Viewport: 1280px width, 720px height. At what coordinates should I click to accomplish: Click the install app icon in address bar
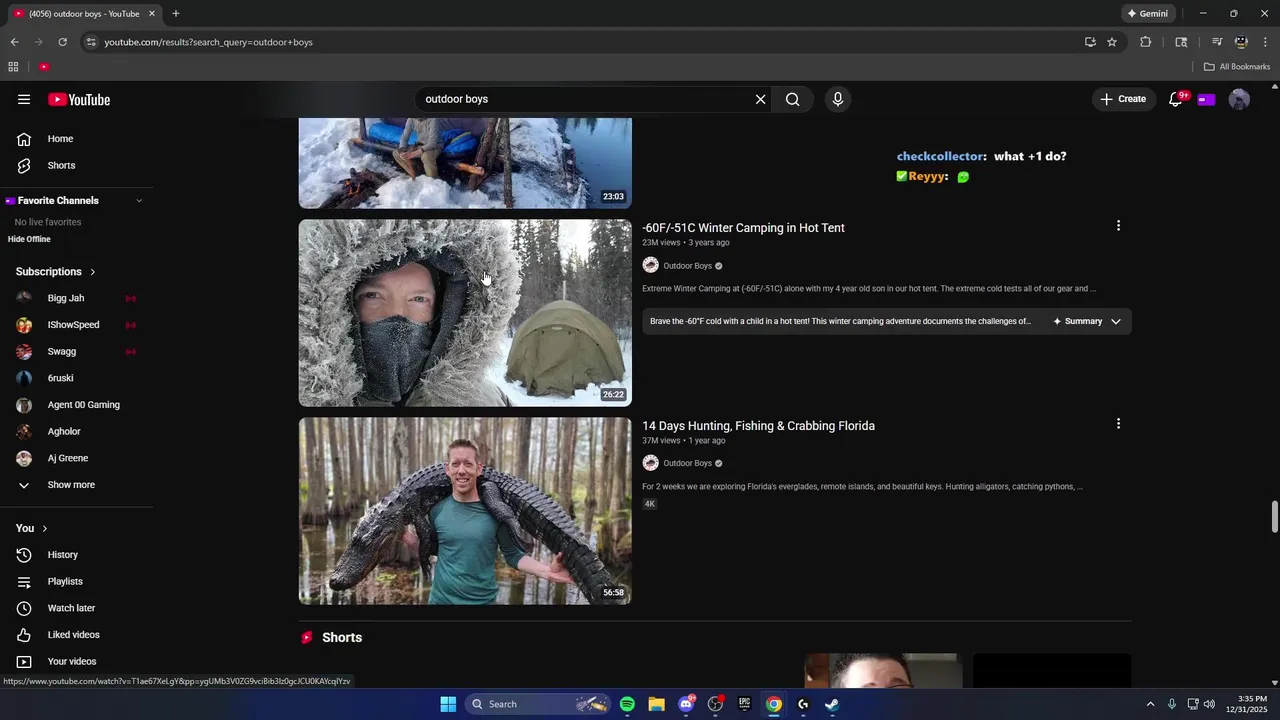(x=1090, y=42)
